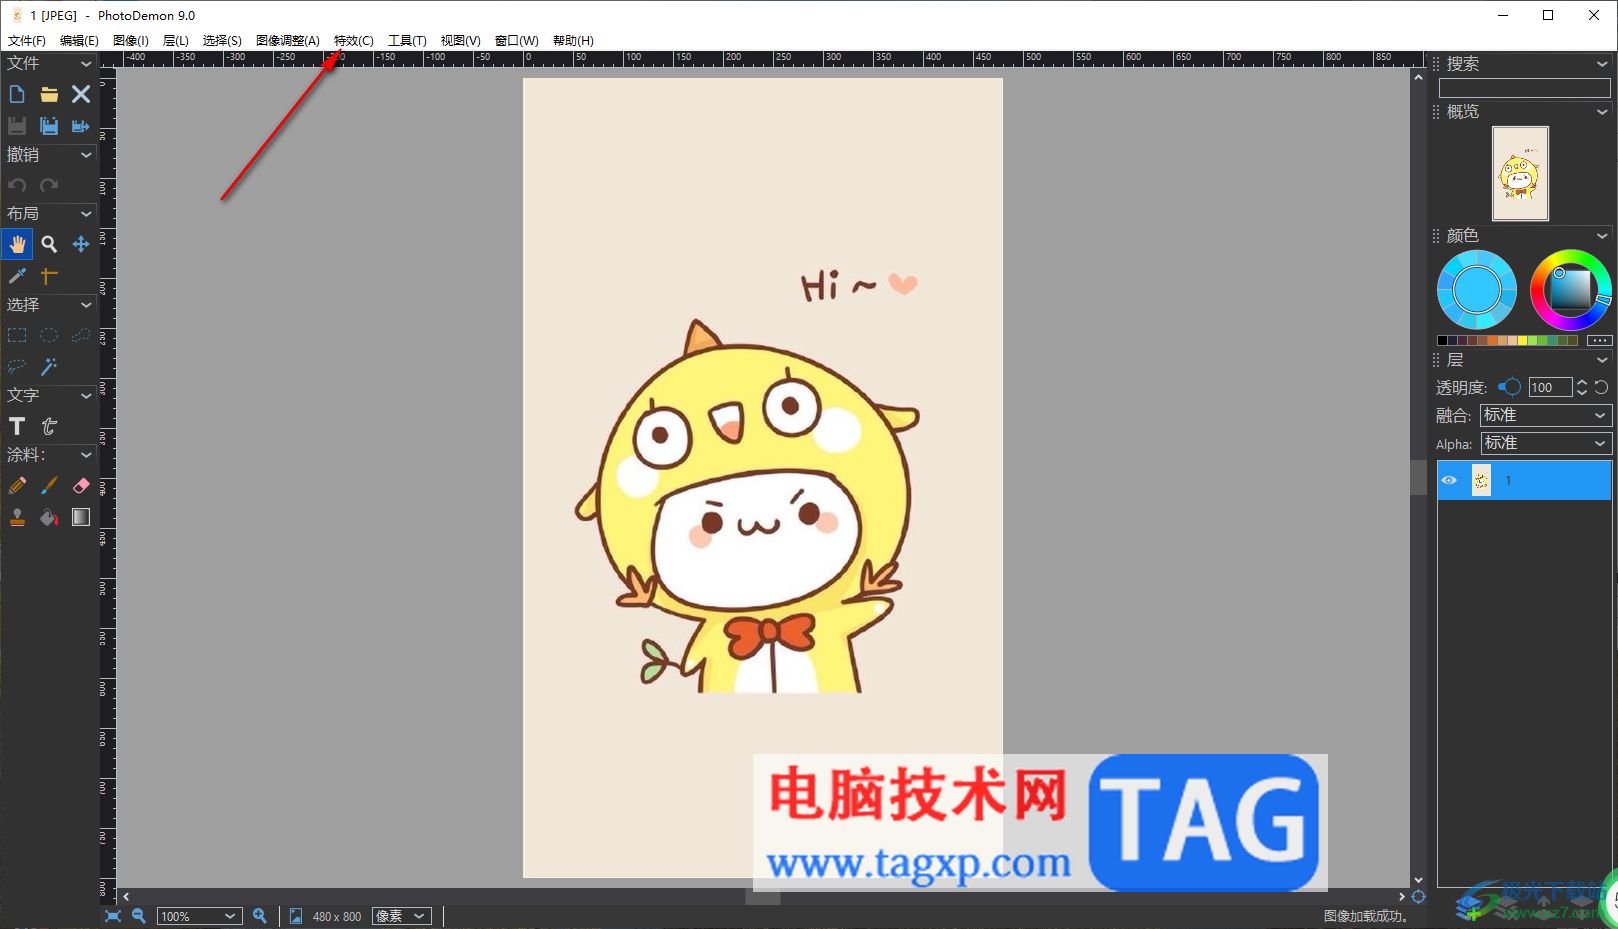This screenshot has height=929, width=1618.
Task: Collapse the 选择 tool section
Action: (86, 305)
